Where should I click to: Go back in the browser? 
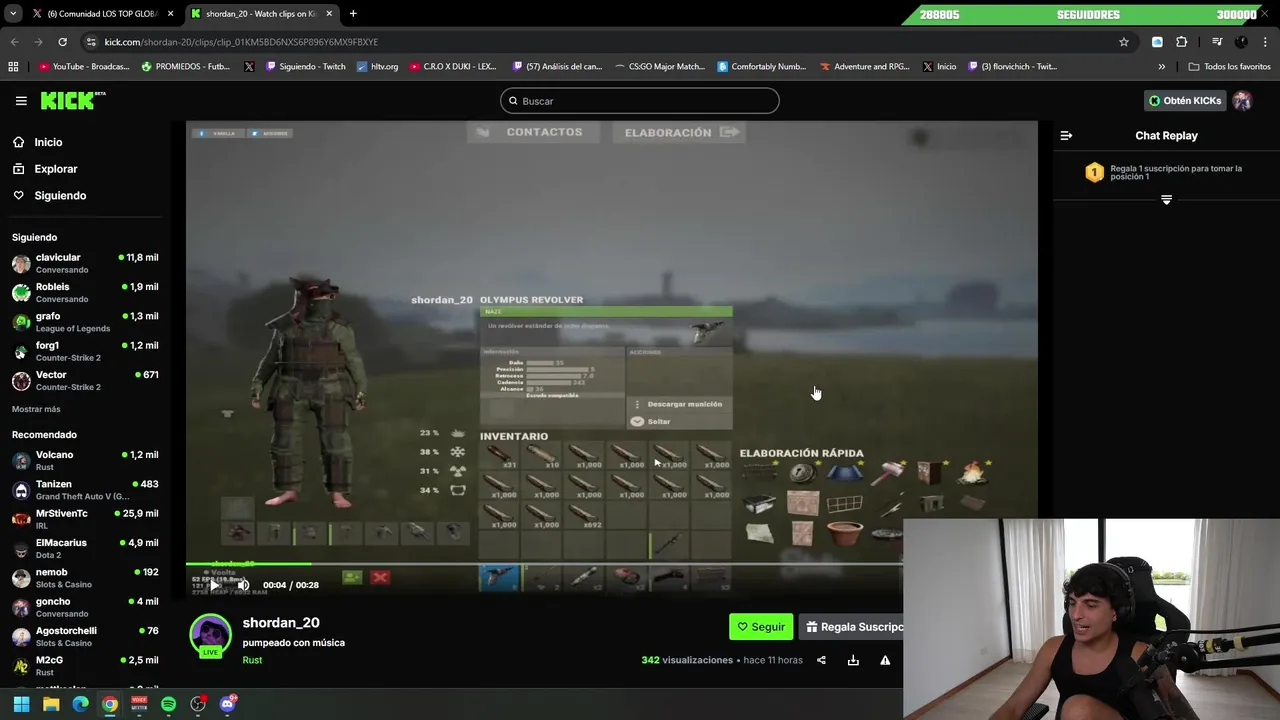(x=14, y=42)
